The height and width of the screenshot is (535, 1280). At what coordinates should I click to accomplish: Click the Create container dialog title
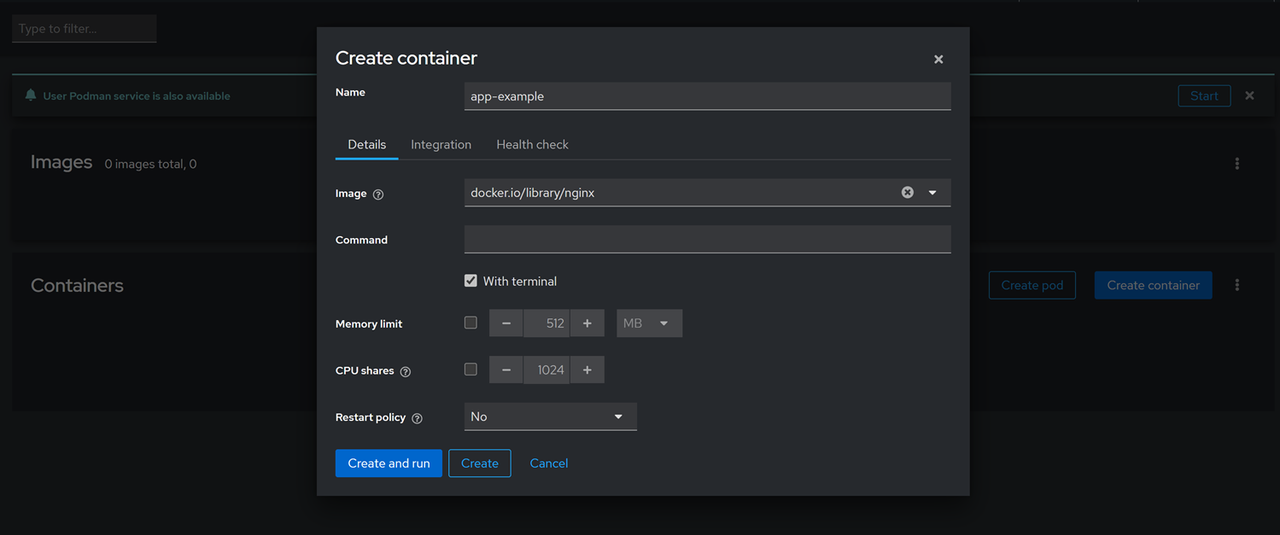406,58
